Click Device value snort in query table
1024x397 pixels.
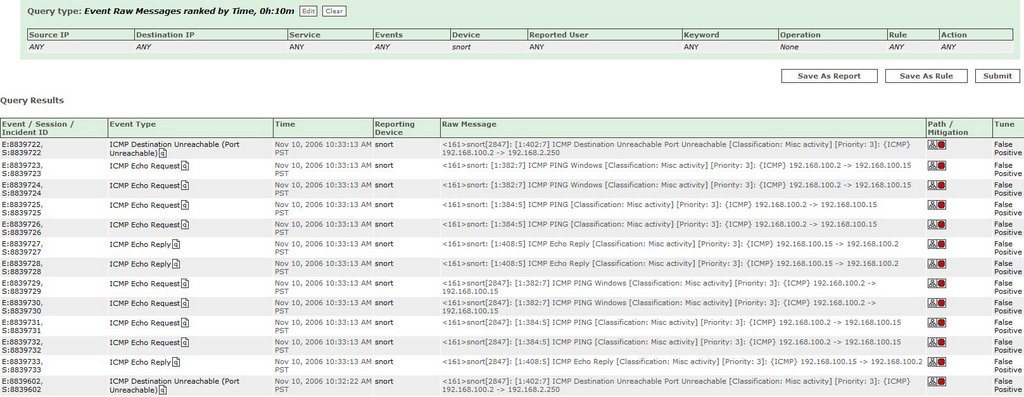point(461,47)
